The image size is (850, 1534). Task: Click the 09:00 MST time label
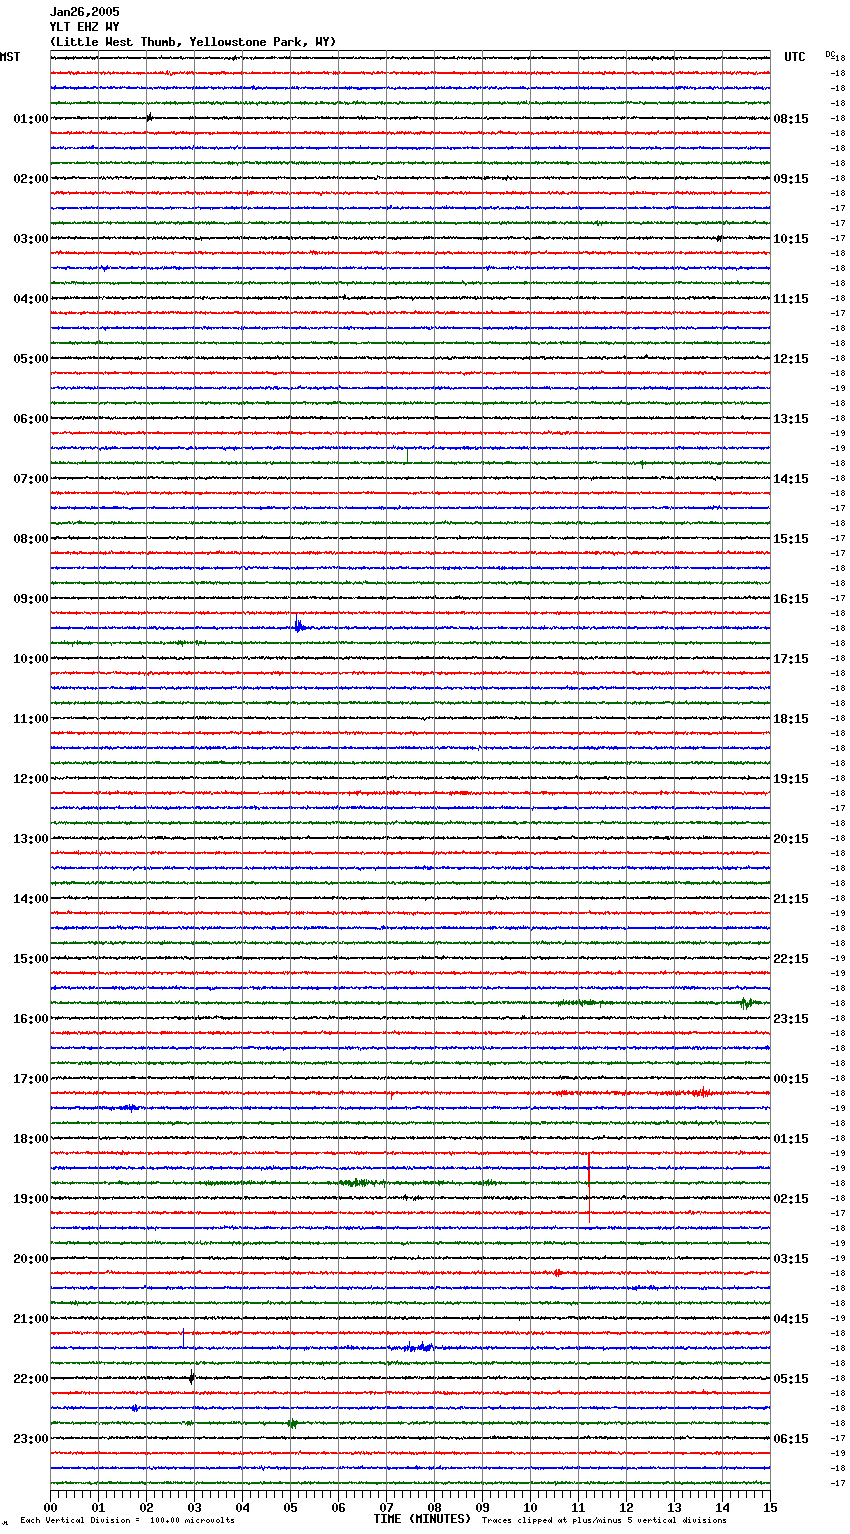point(31,599)
